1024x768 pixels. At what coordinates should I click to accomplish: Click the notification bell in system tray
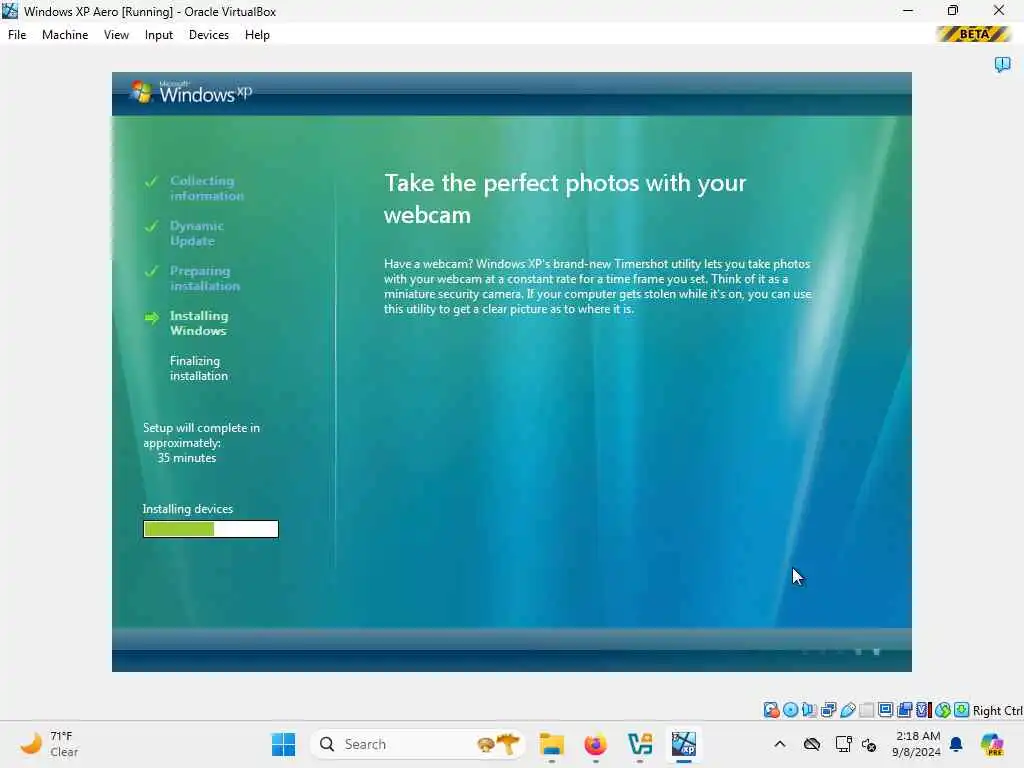coord(956,744)
